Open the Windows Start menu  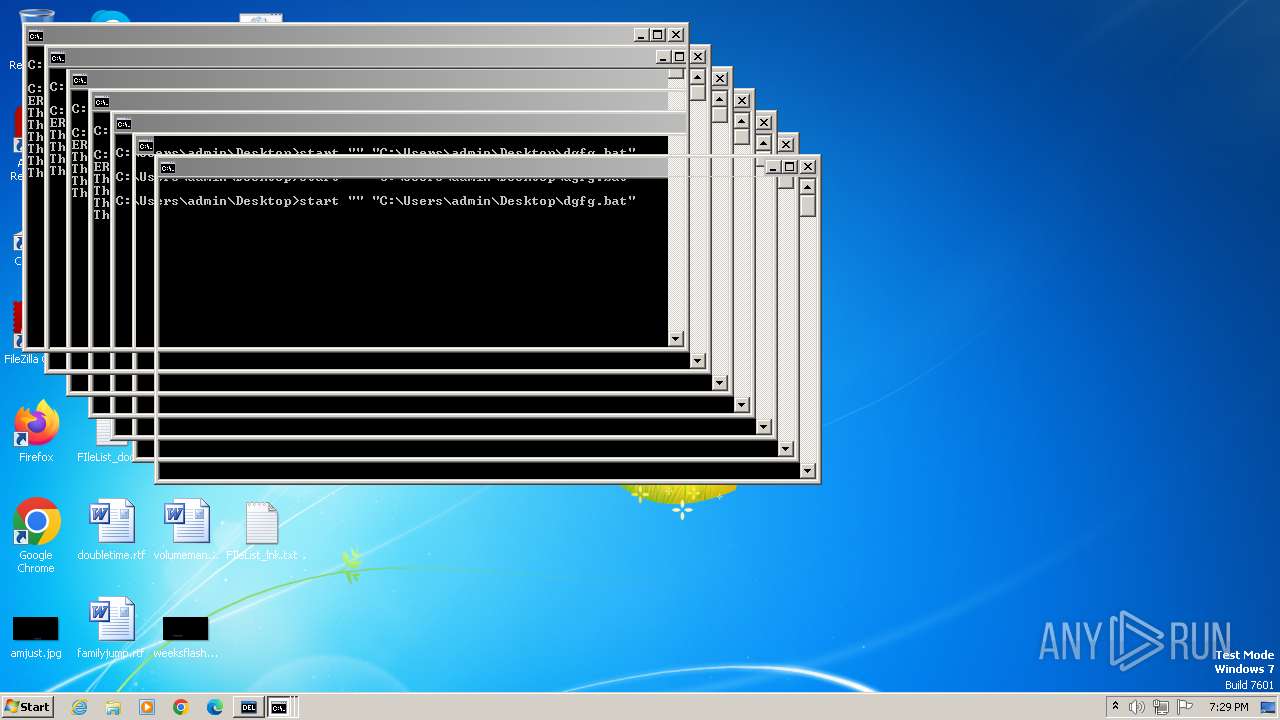pos(27,707)
